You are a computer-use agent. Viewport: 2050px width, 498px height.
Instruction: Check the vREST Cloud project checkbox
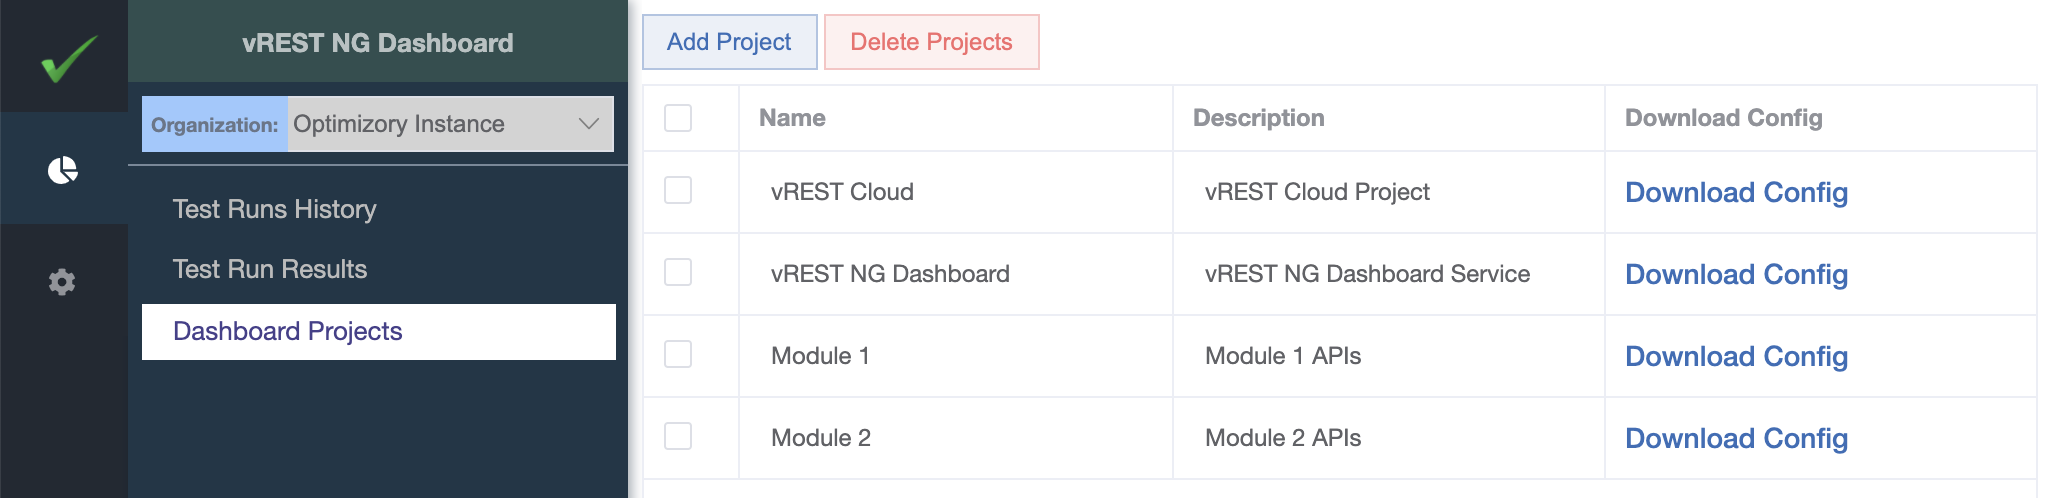click(678, 190)
